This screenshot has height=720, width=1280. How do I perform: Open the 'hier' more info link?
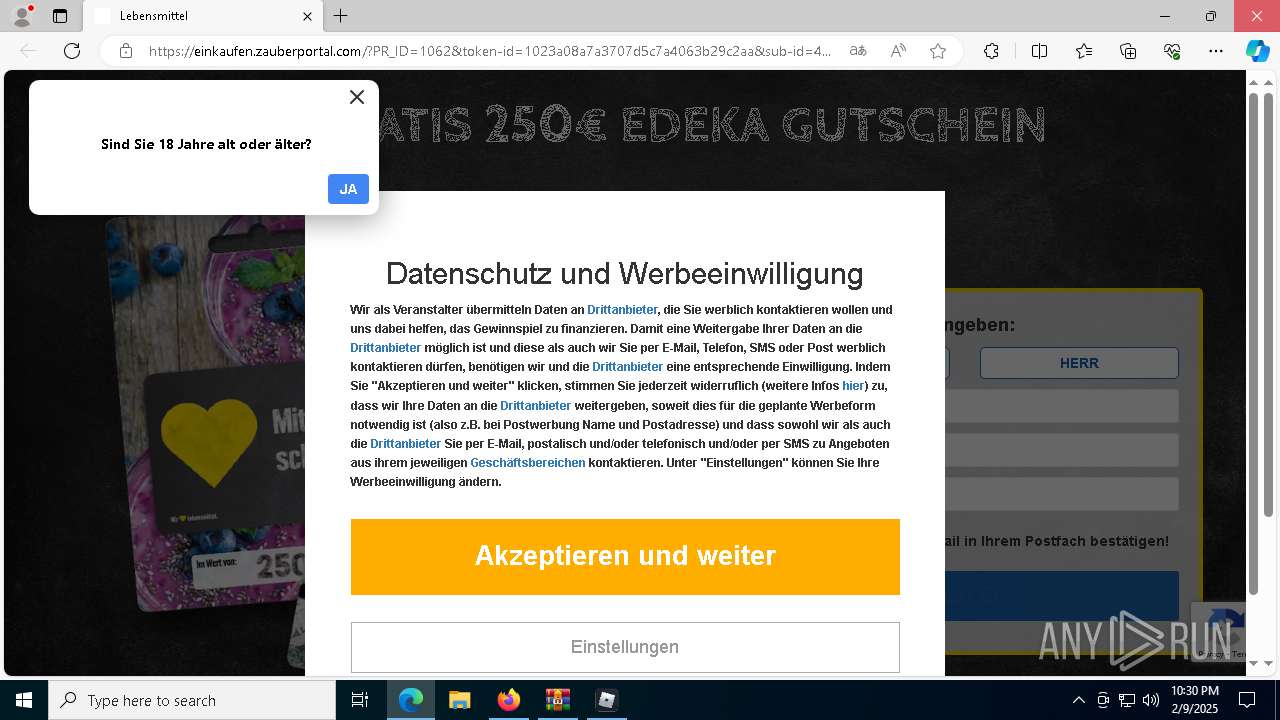tap(853, 386)
